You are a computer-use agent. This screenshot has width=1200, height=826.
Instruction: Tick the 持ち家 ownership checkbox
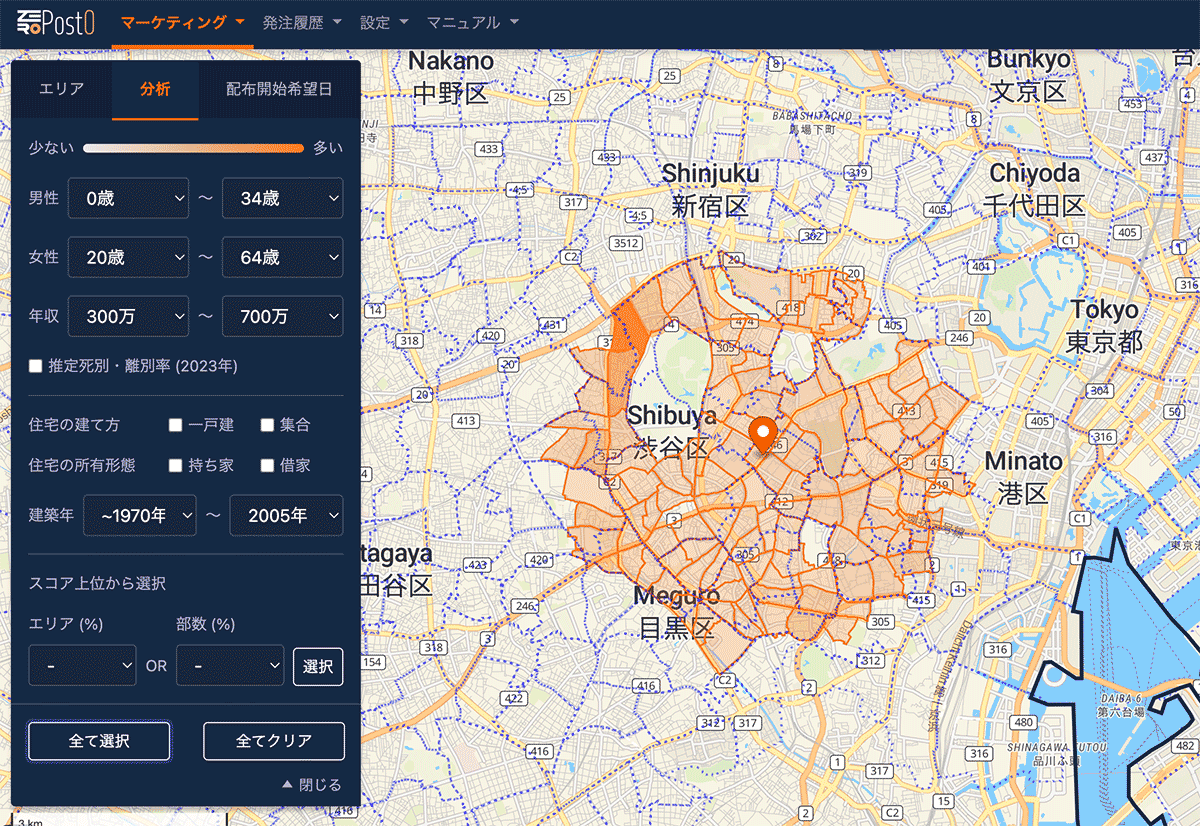(x=176, y=465)
